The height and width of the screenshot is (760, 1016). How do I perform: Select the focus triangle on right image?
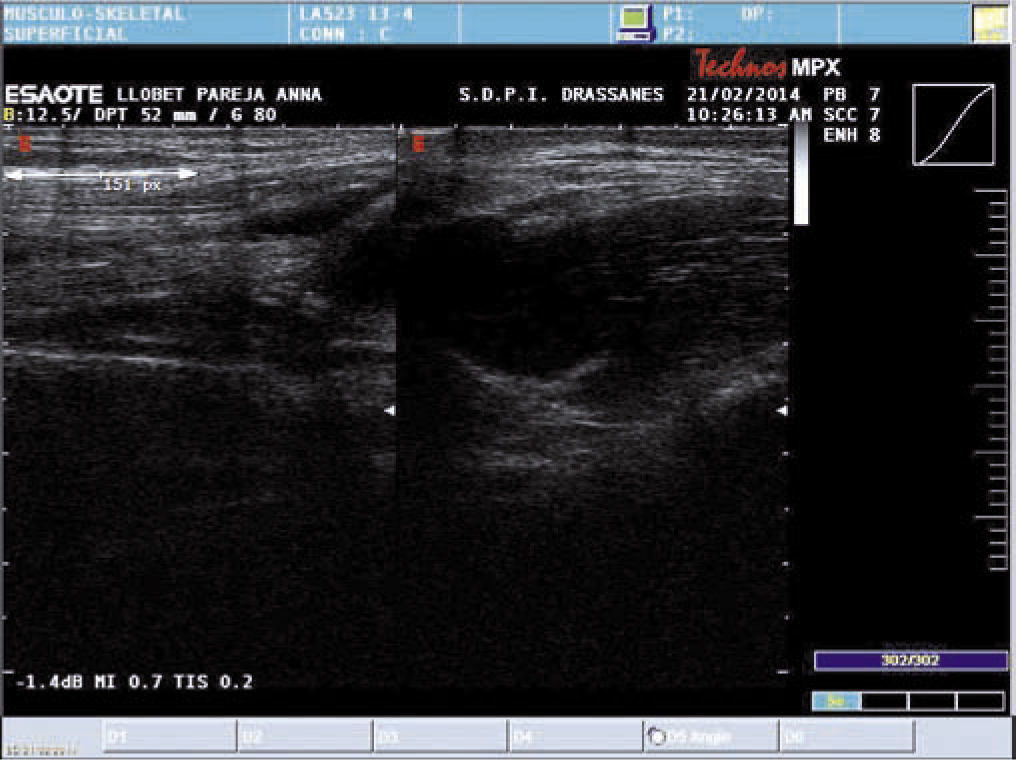(x=782, y=411)
